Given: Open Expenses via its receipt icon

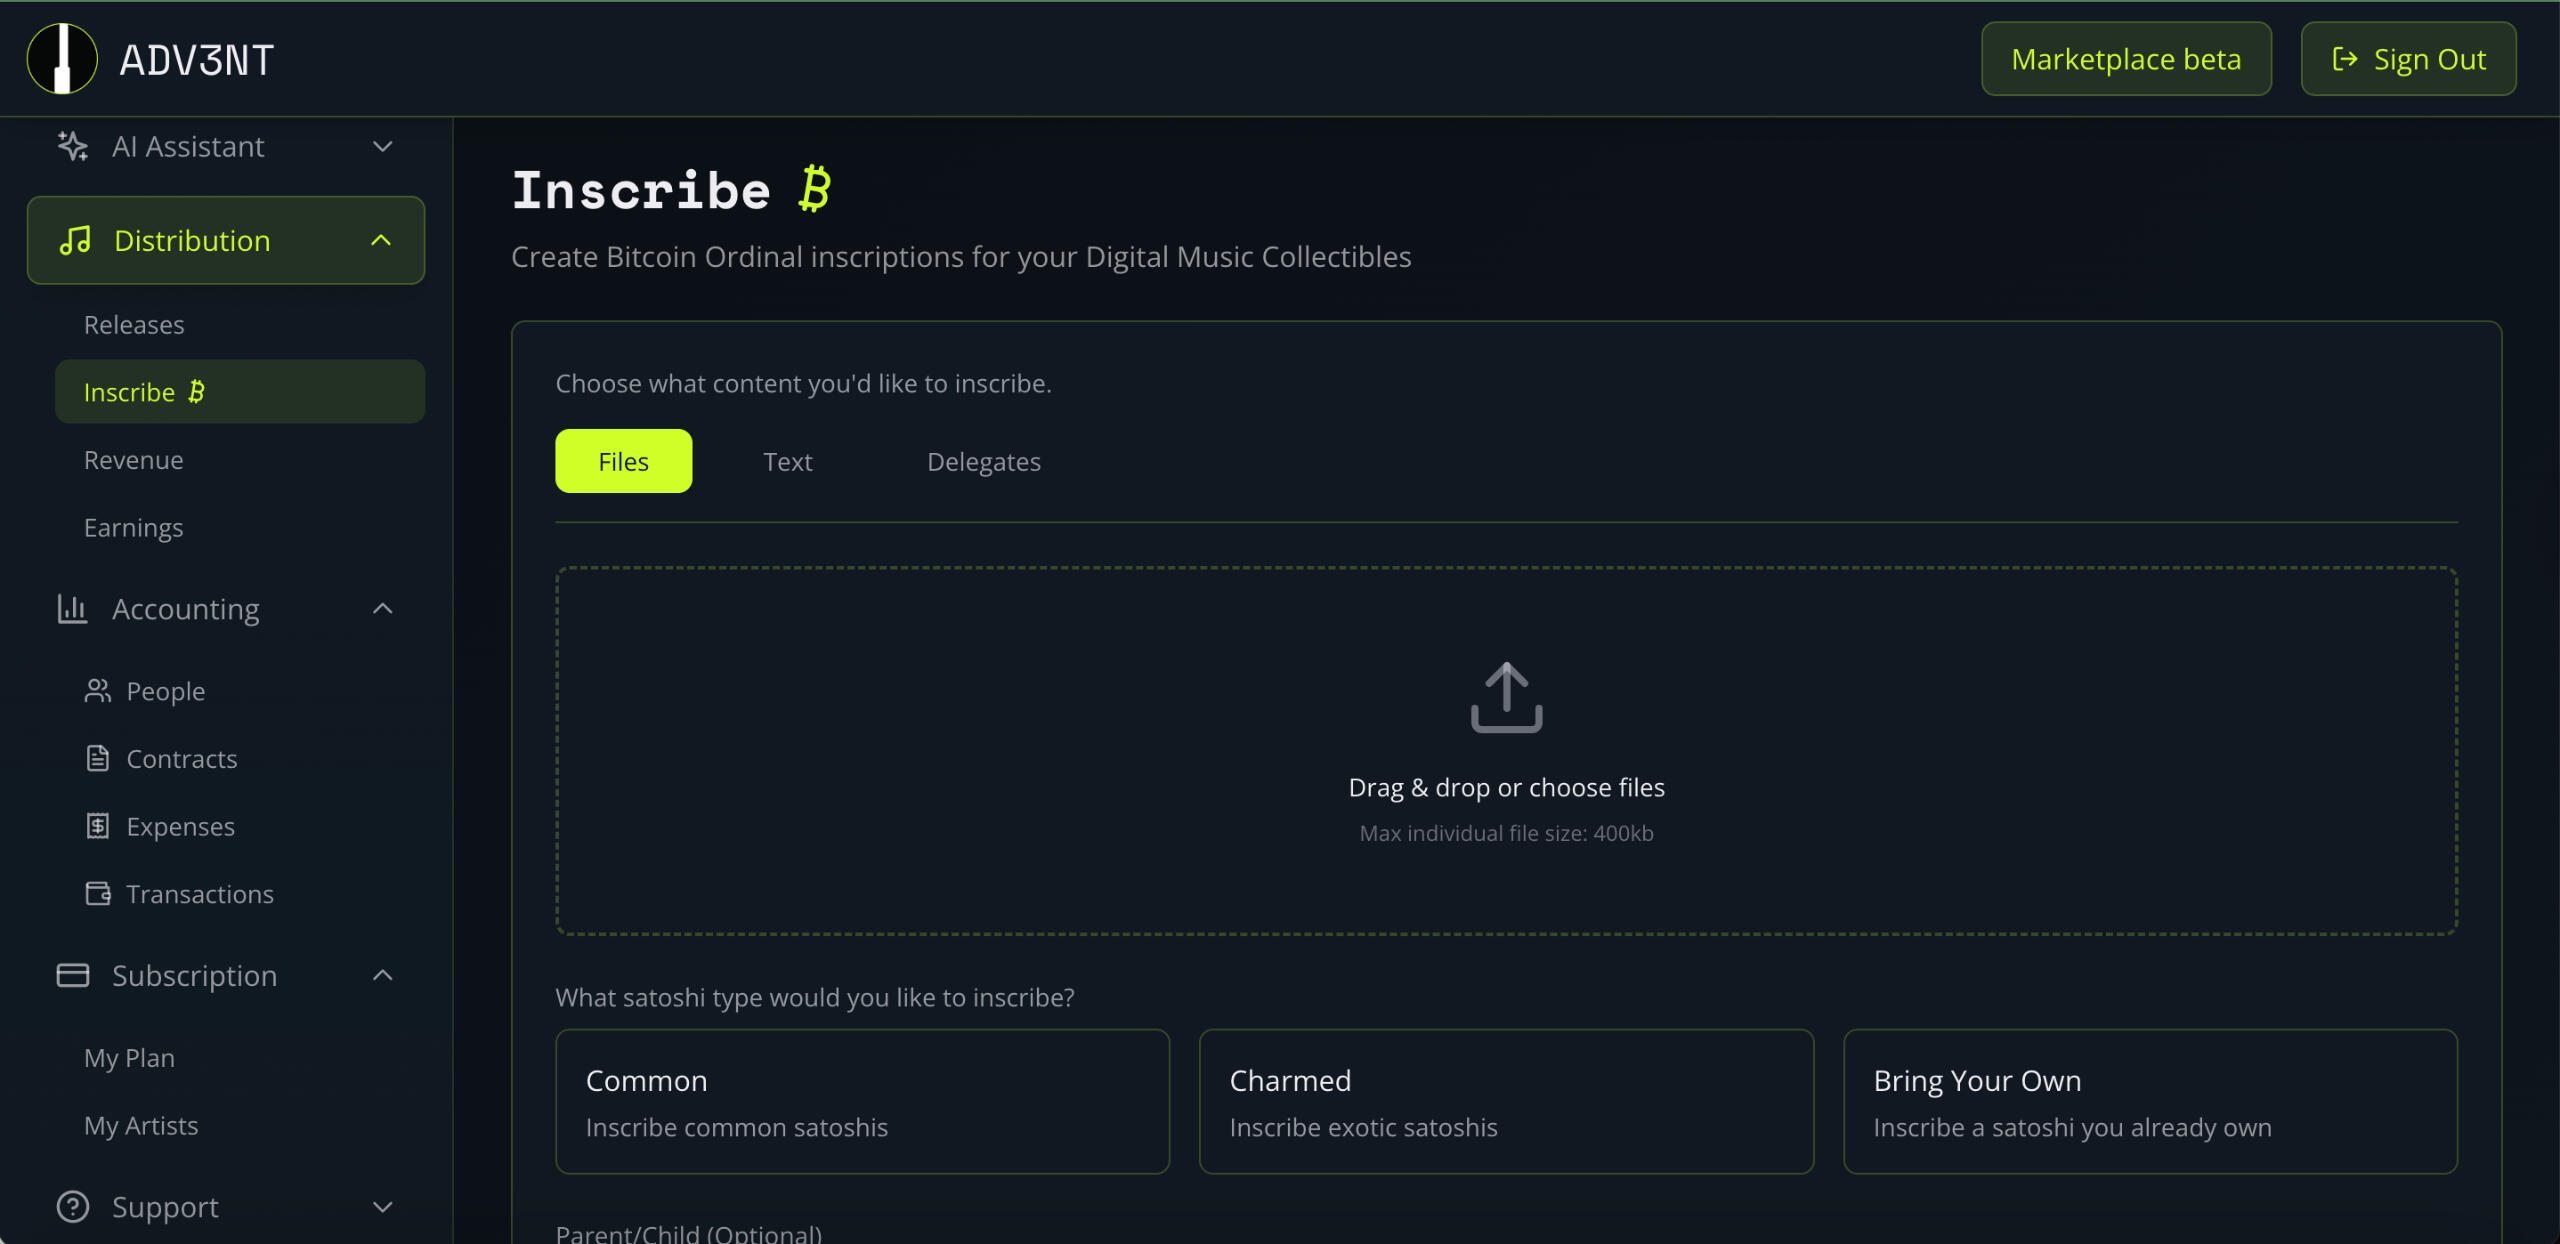Looking at the screenshot, I should 97,826.
